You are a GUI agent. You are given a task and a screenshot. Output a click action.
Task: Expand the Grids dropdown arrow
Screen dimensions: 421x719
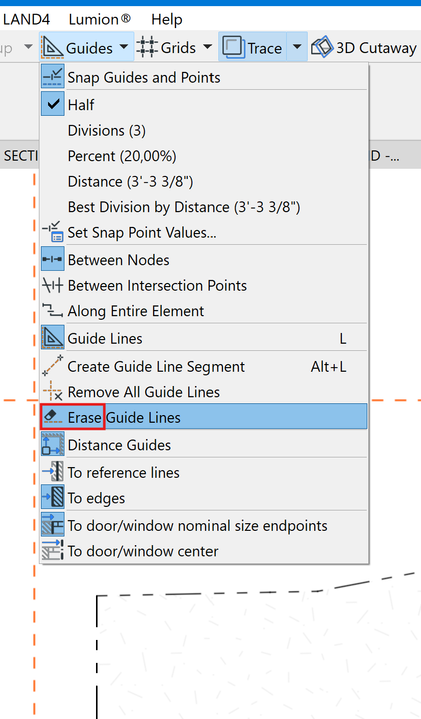[207, 47]
